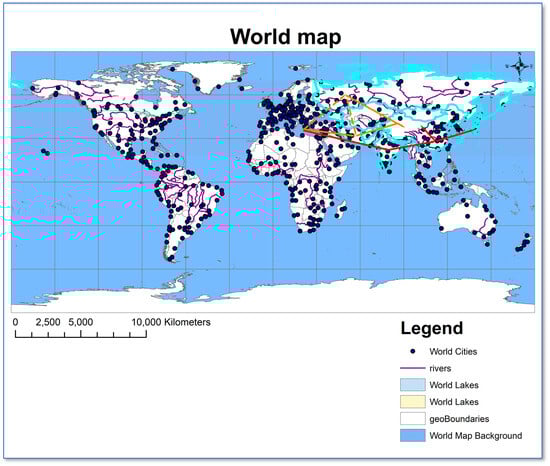Click the blue World Map Background swatch
The image size is (550, 466).
click(x=413, y=435)
